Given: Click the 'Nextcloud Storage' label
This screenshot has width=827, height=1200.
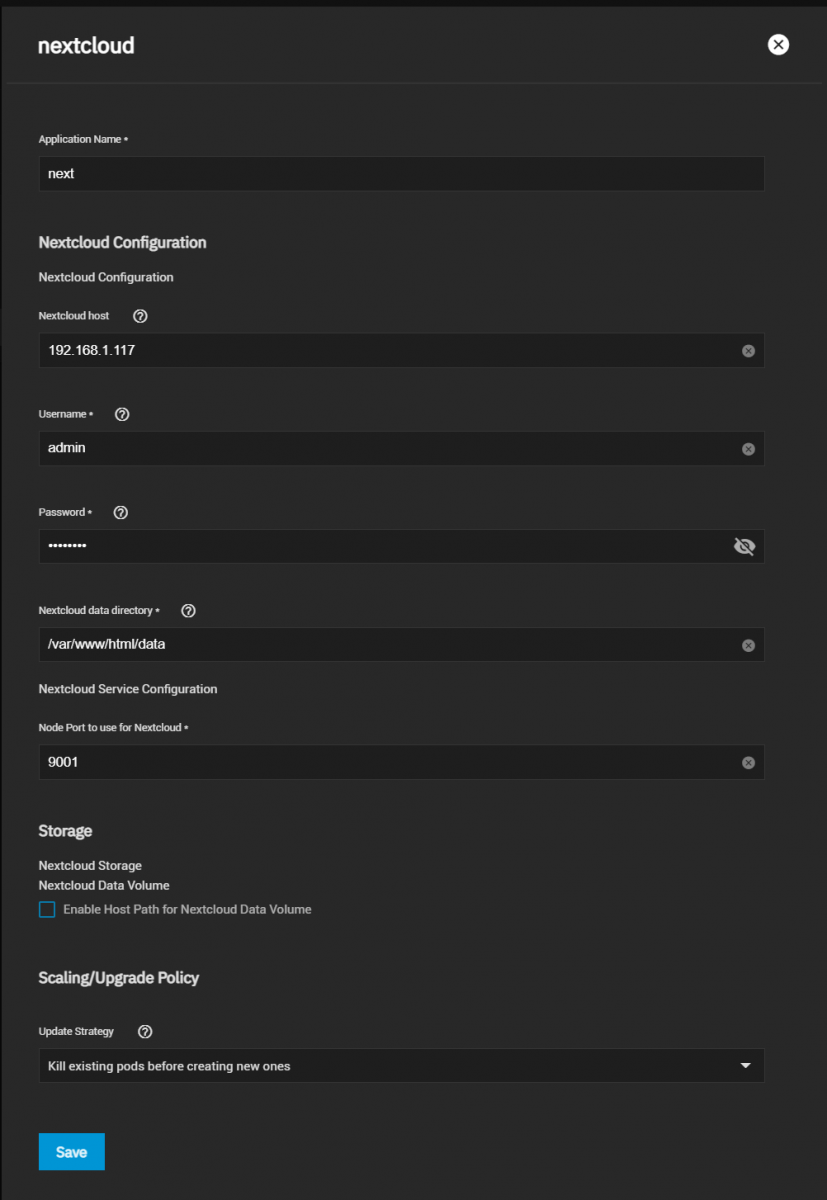Looking at the screenshot, I should point(90,865).
